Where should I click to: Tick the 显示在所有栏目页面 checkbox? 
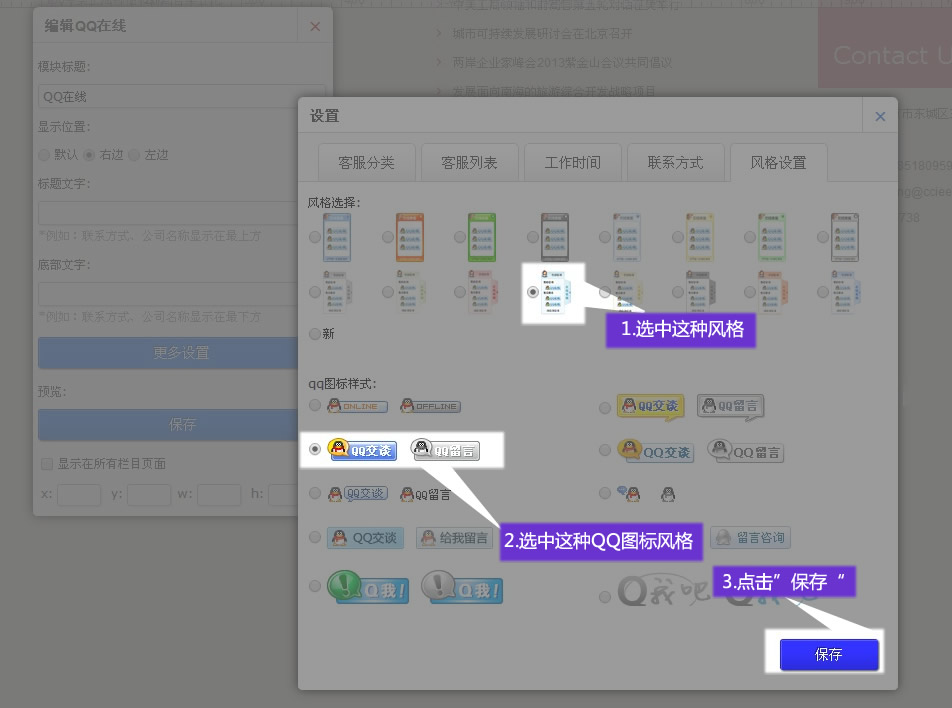[x=47, y=464]
